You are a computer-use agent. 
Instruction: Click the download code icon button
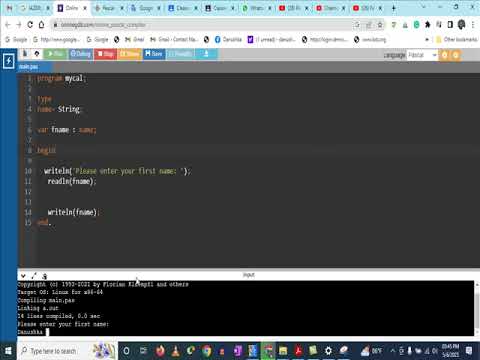click(x=206, y=54)
